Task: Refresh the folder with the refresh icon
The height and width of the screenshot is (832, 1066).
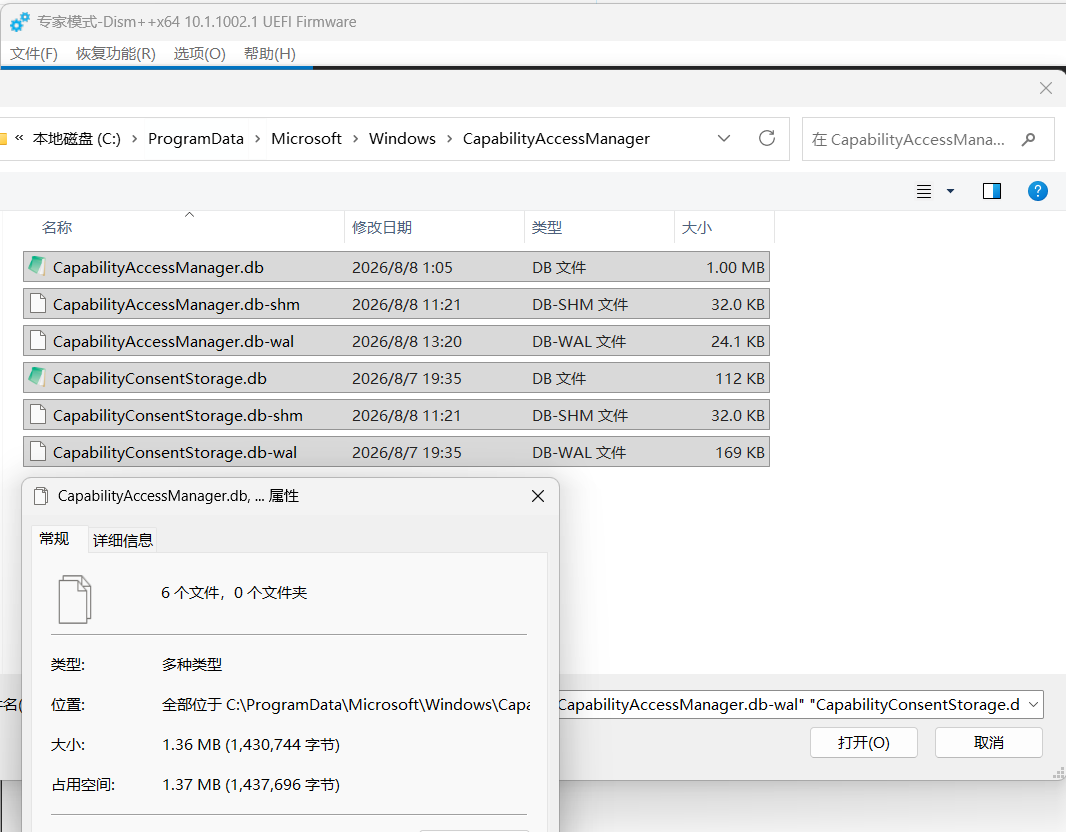Action: coord(767,138)
